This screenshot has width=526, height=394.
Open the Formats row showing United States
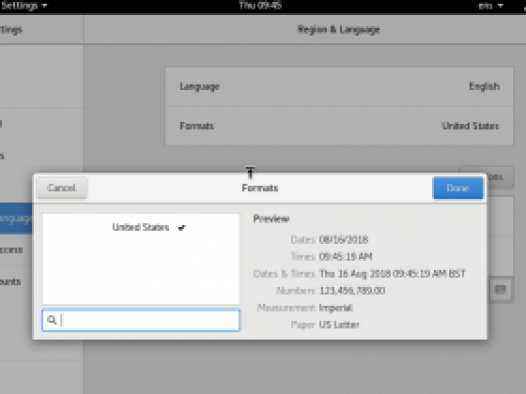pyautogui.click(x=339, y=126)
